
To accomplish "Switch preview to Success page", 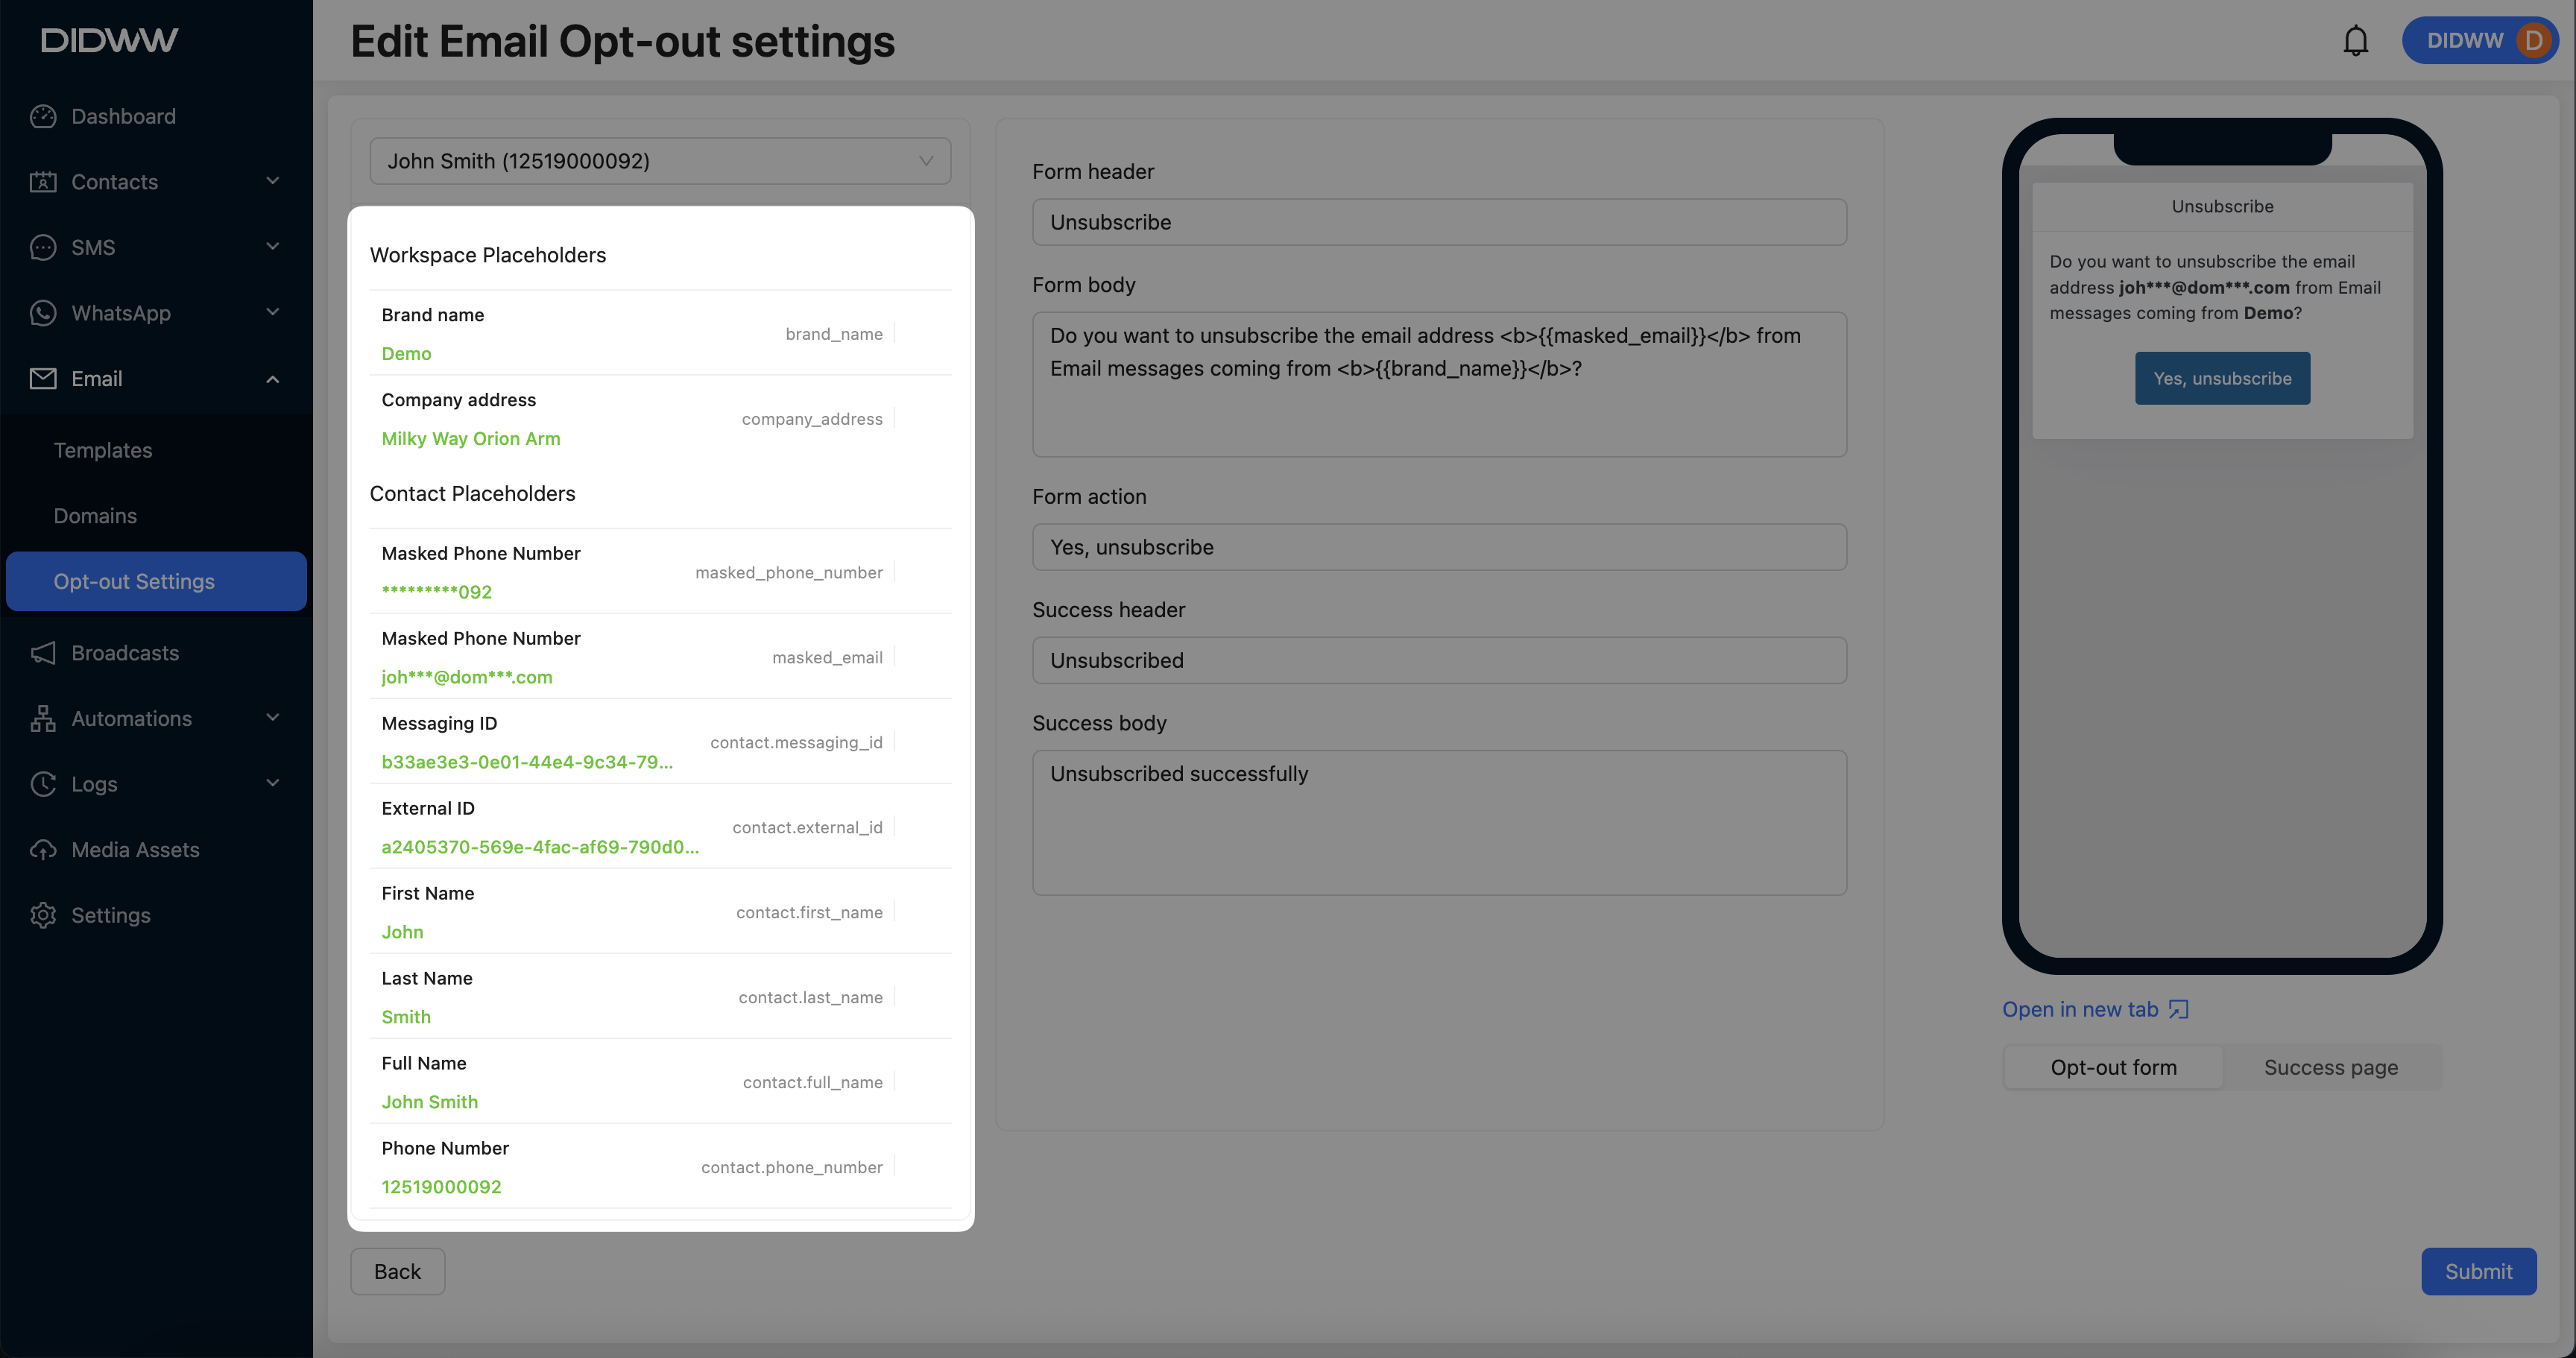I will (2330, 1067).
